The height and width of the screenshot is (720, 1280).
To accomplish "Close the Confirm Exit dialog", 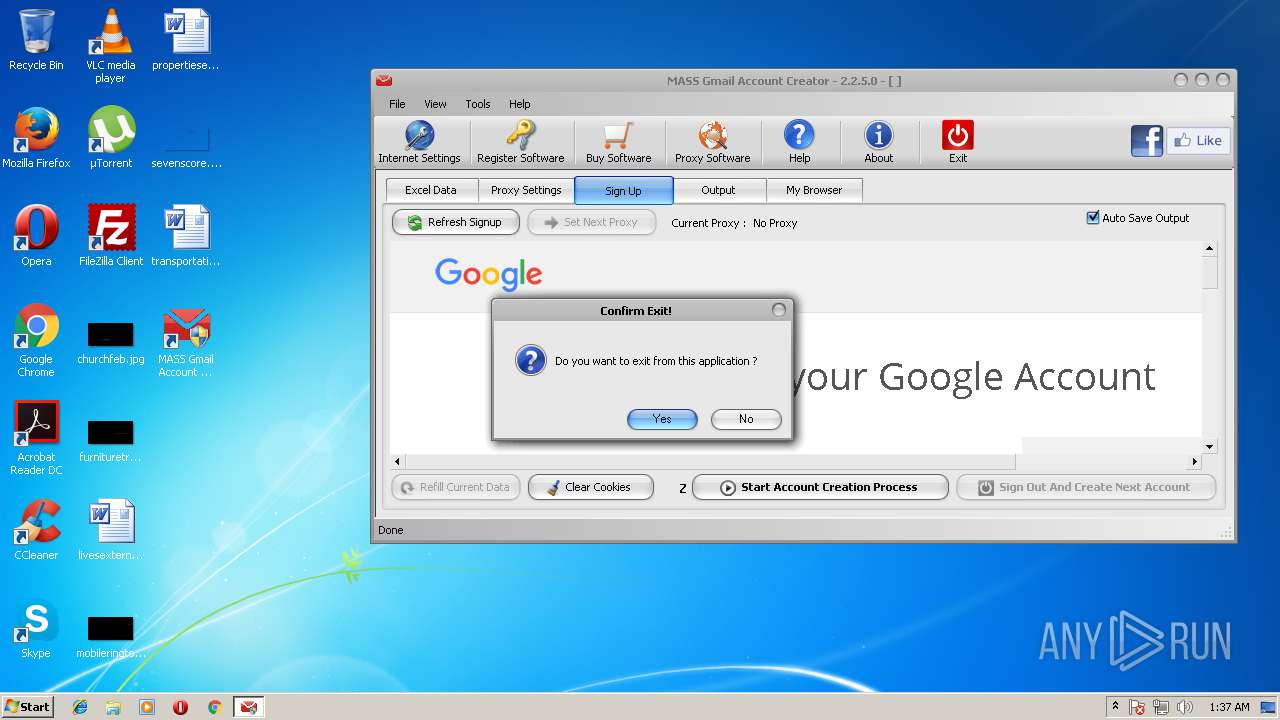I will tap(779, 310).
